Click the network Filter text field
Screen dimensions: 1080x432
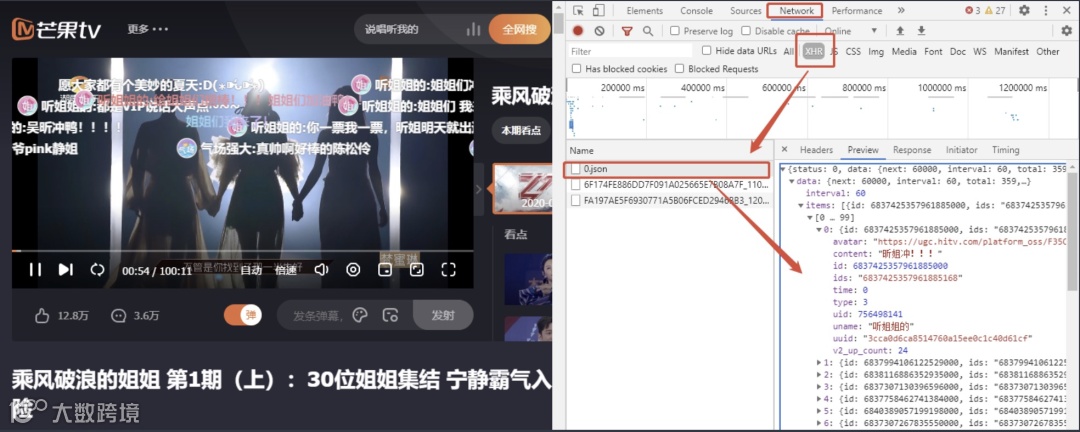point(631,51)
